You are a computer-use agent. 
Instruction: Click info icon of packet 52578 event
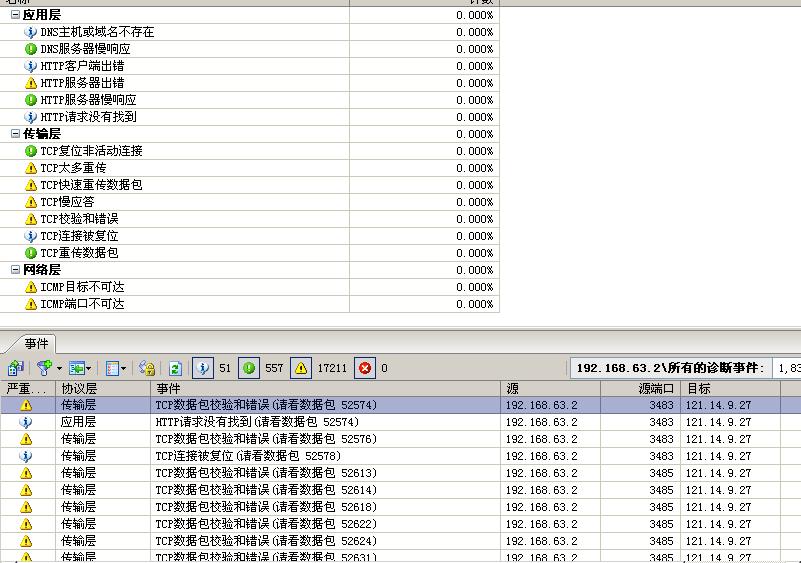coord(26,456)
